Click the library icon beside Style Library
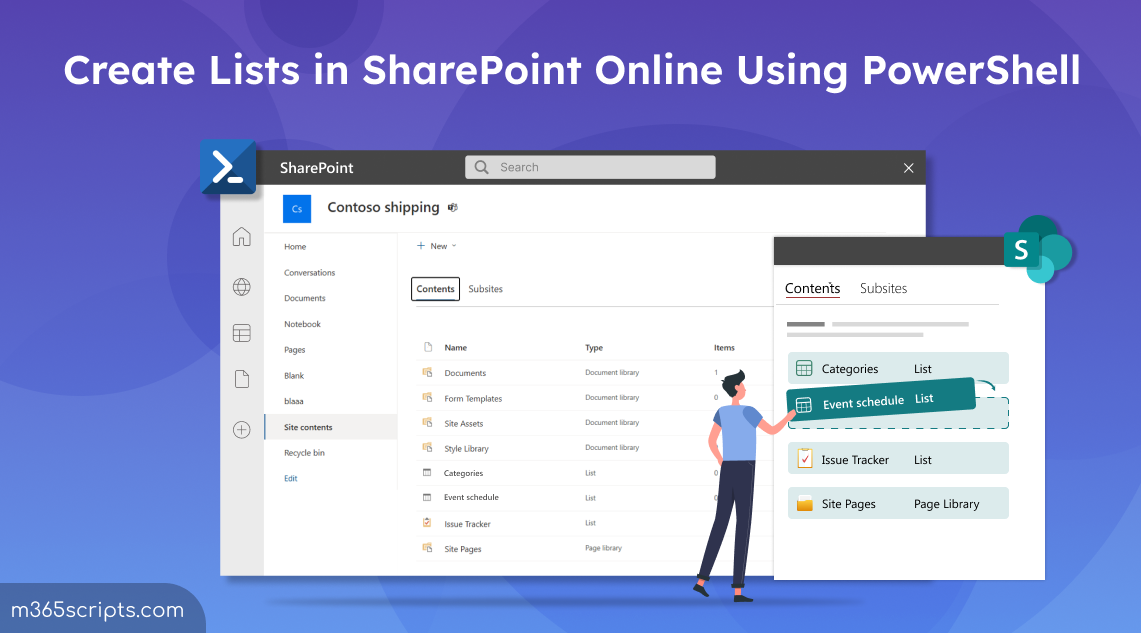Screen dimensions: 1141x633 point(427,448)
